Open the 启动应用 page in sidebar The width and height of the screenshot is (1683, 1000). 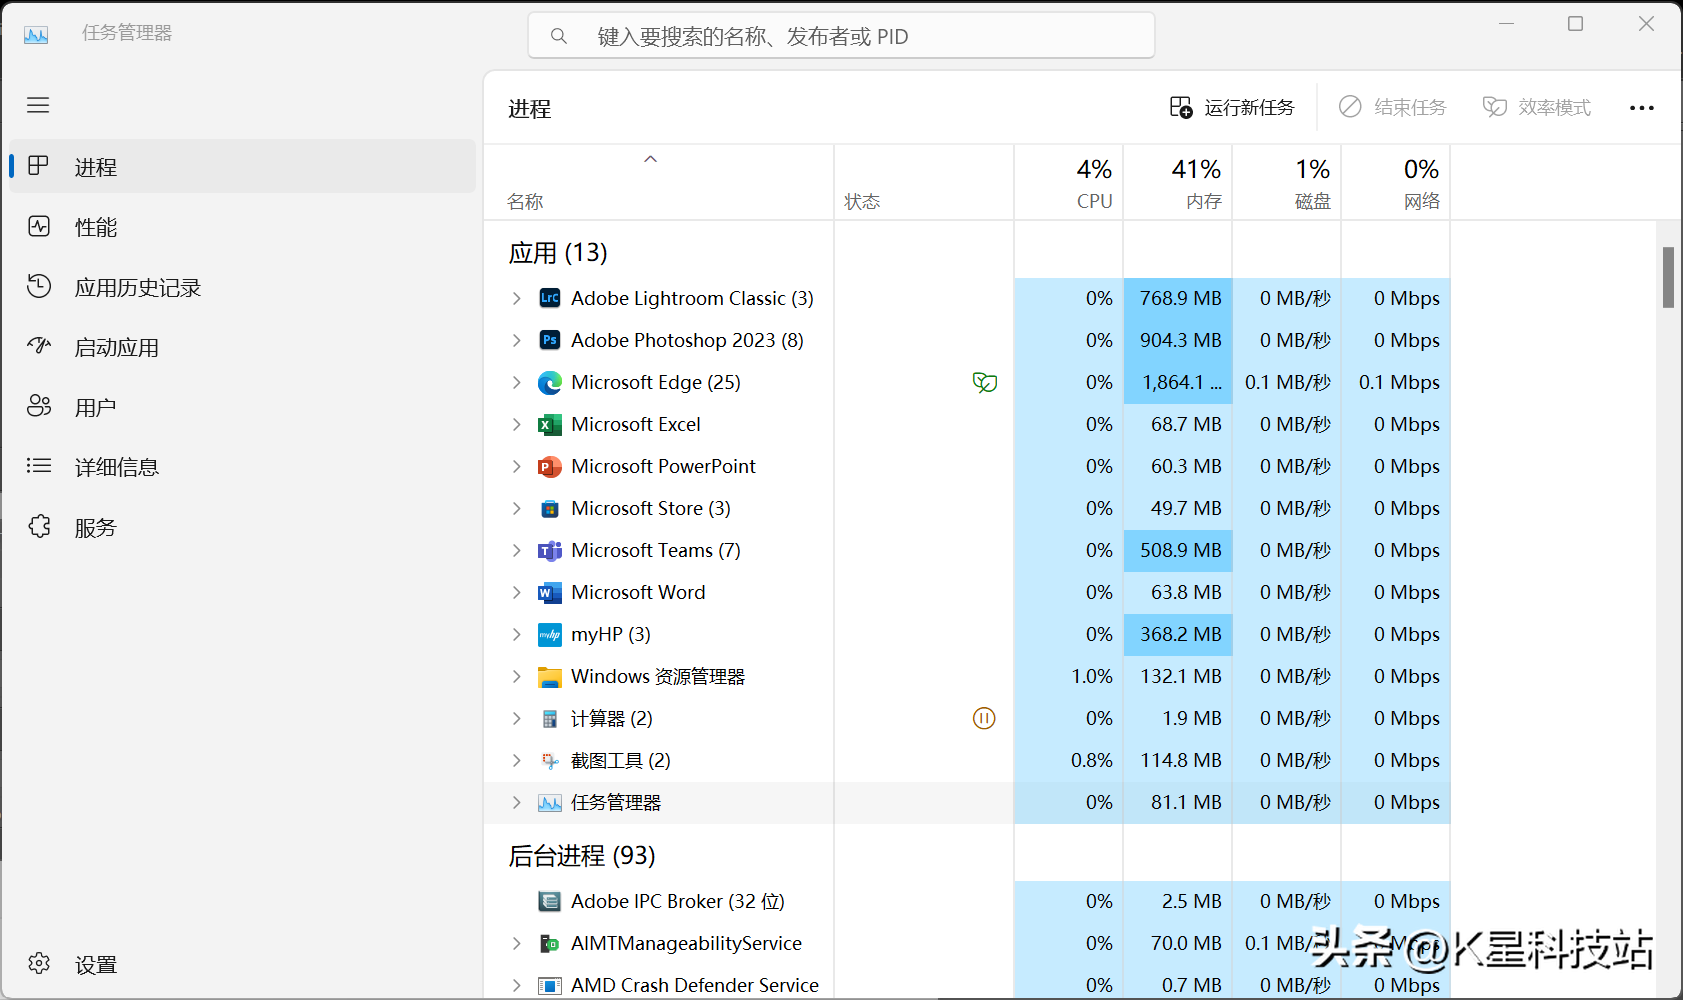(116, 347)
